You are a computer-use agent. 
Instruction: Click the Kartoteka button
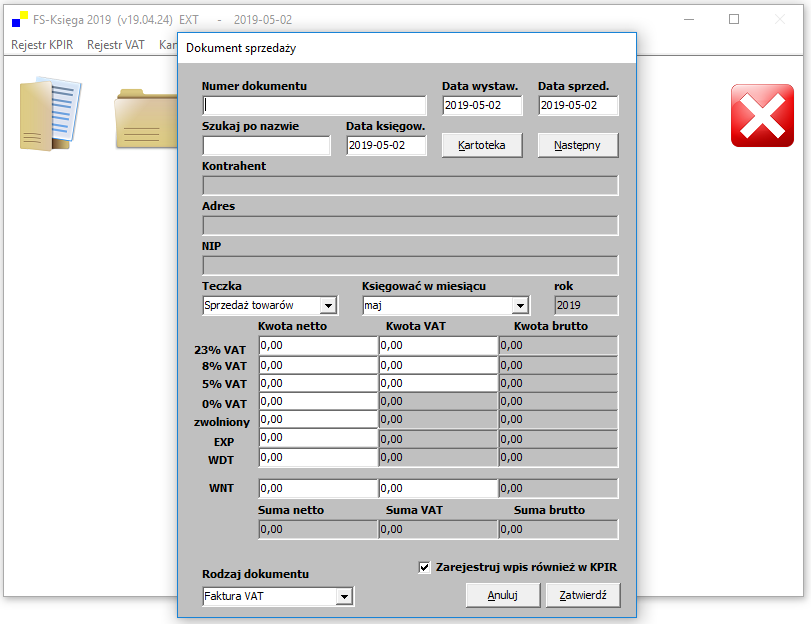tap(482, 145)
